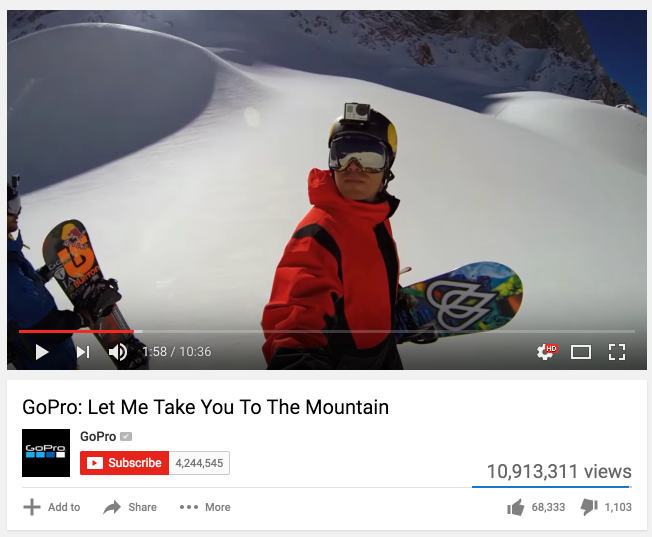Click the plus Add to icon

point(32,507)
